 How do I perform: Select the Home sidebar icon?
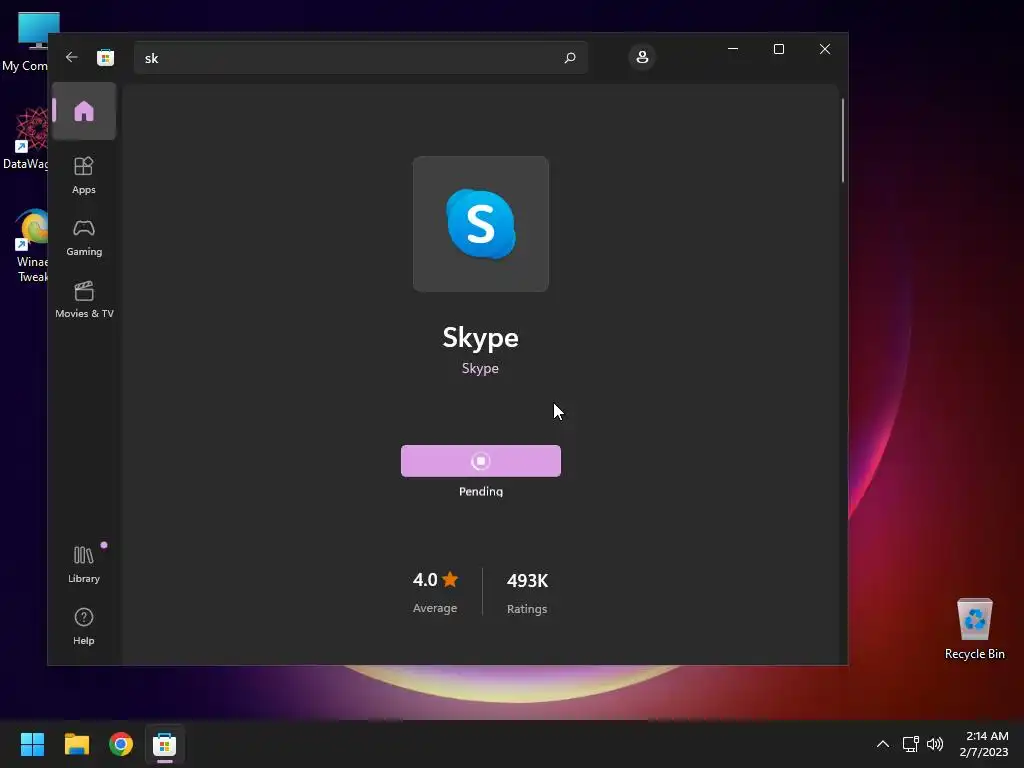tap(84, 111)
